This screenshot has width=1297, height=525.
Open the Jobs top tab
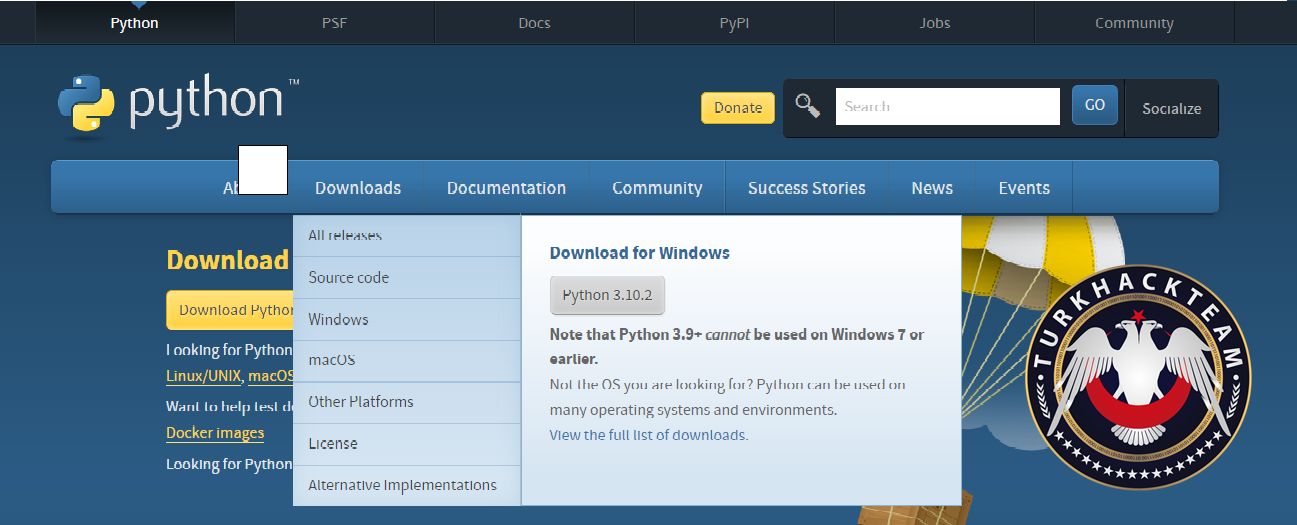pos(935,23)
